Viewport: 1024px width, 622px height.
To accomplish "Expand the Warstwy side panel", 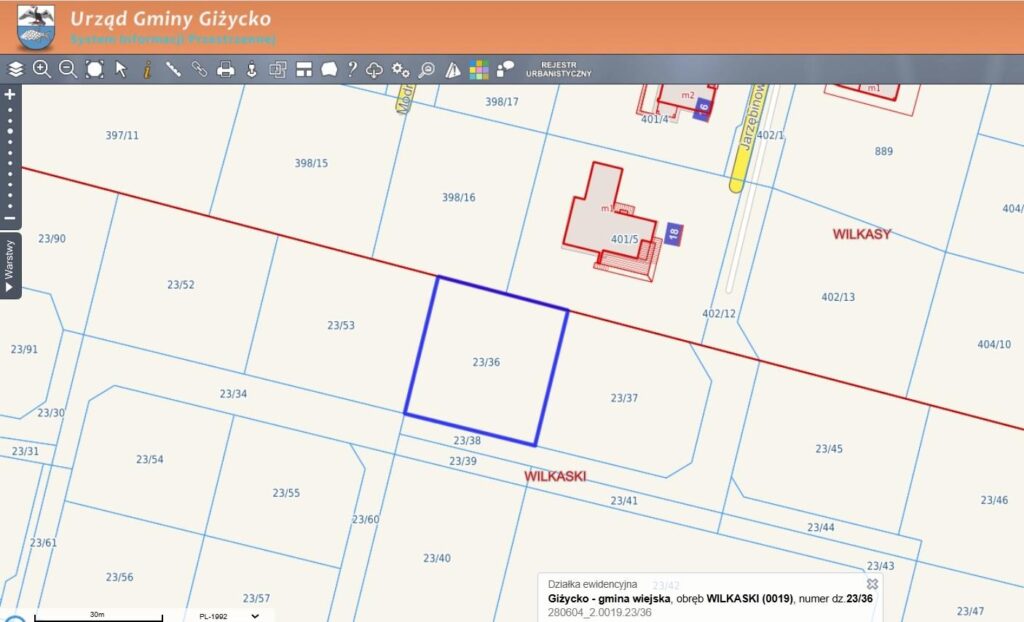I will 10,265.
